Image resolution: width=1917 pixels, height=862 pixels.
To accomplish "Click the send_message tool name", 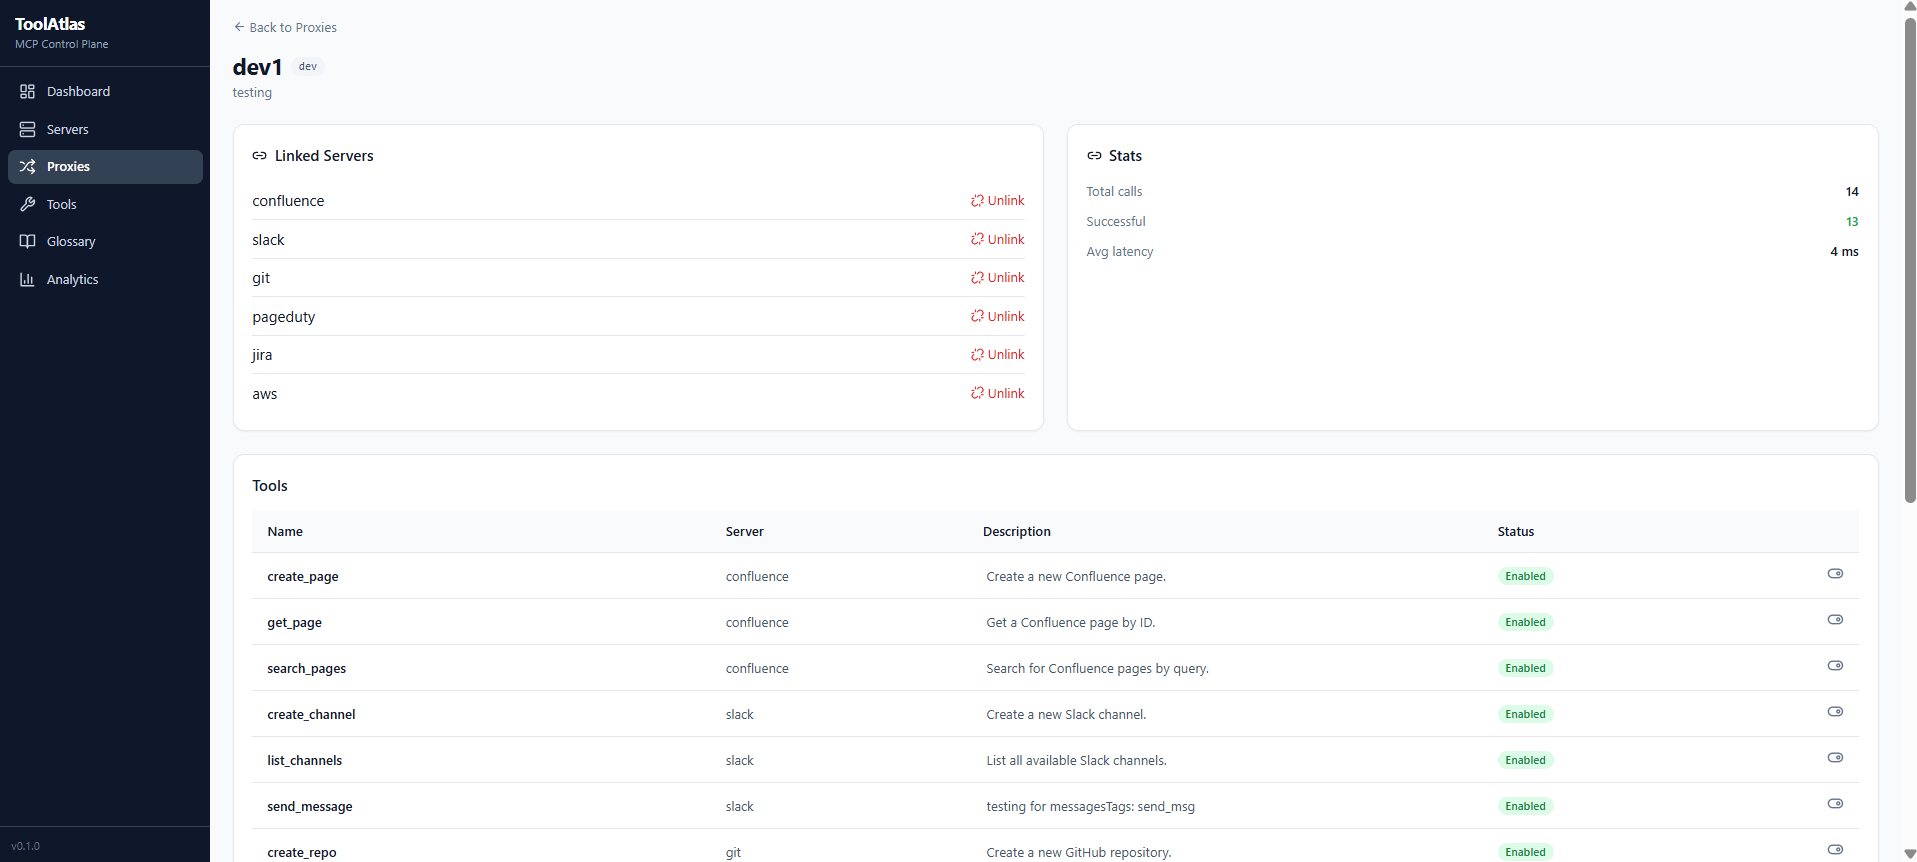I will (310, 806).
